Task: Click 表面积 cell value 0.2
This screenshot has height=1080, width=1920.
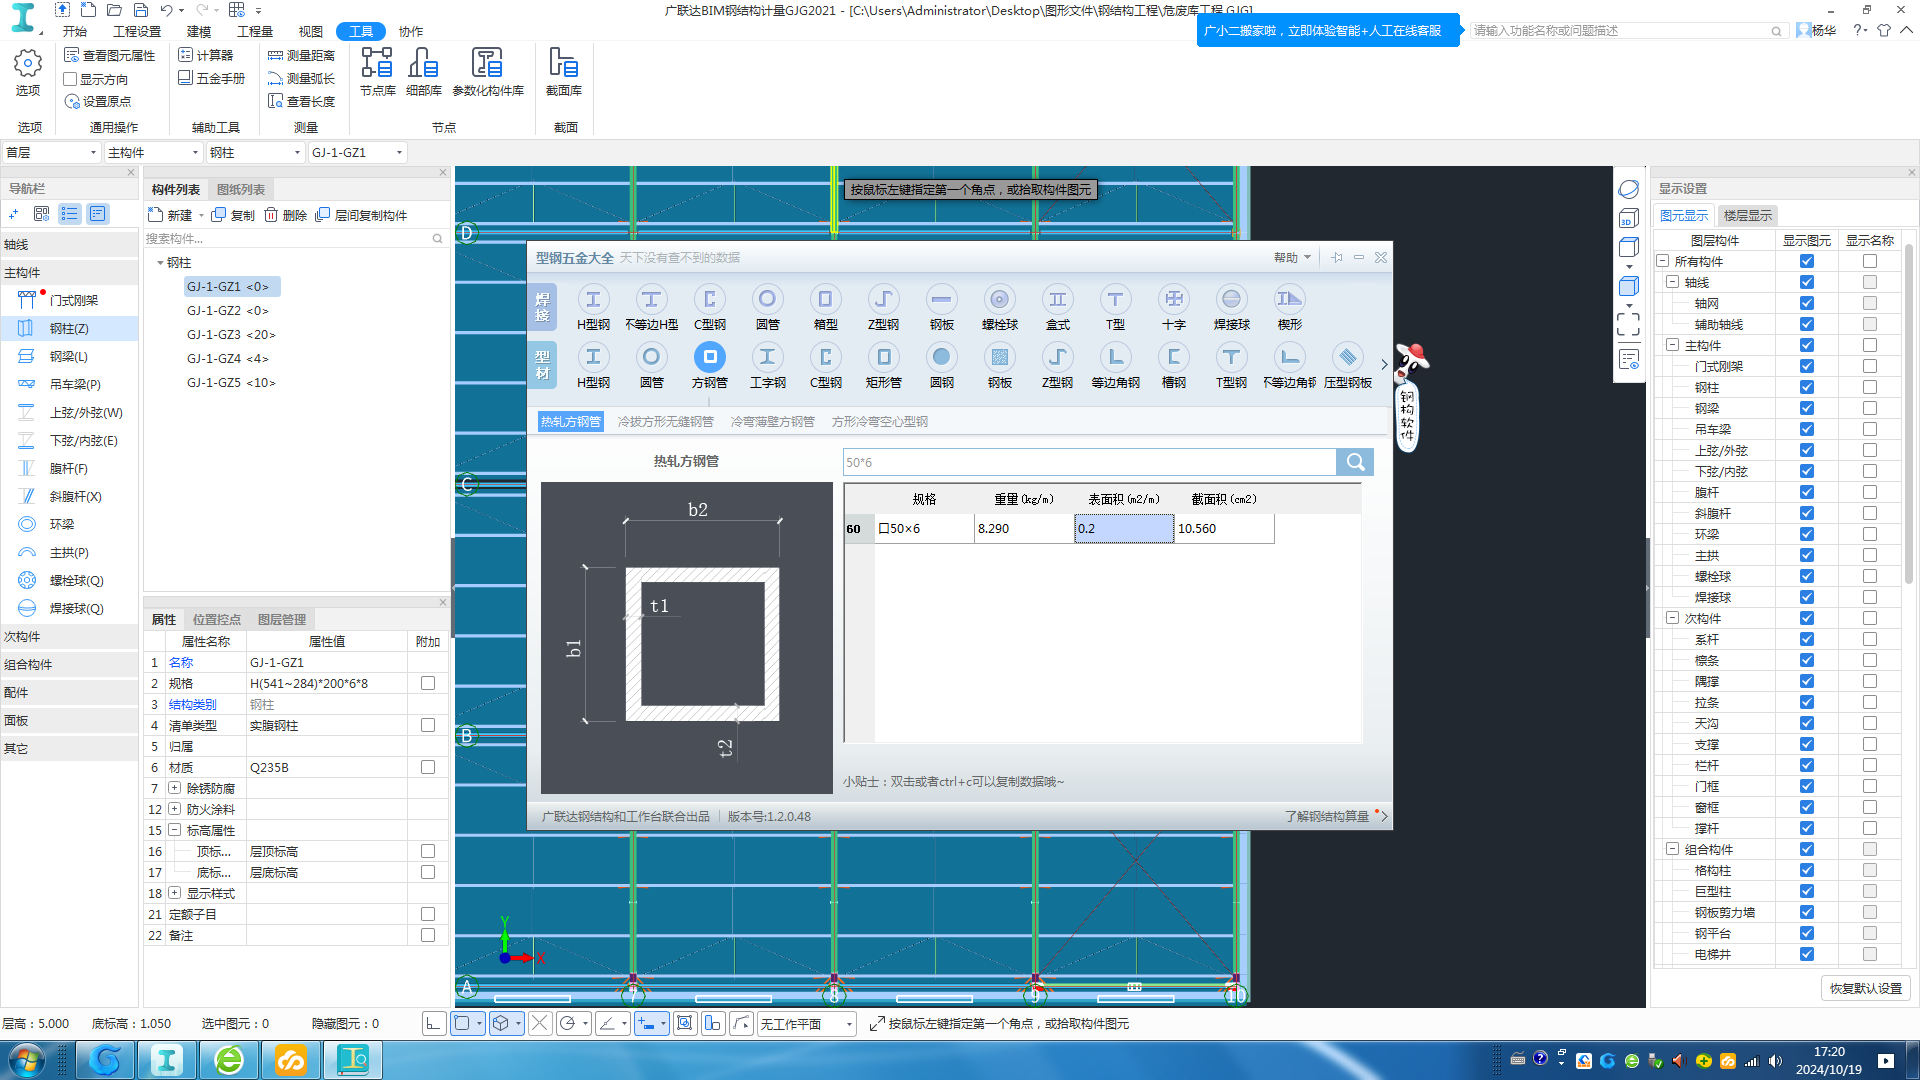Action: 1124,529
